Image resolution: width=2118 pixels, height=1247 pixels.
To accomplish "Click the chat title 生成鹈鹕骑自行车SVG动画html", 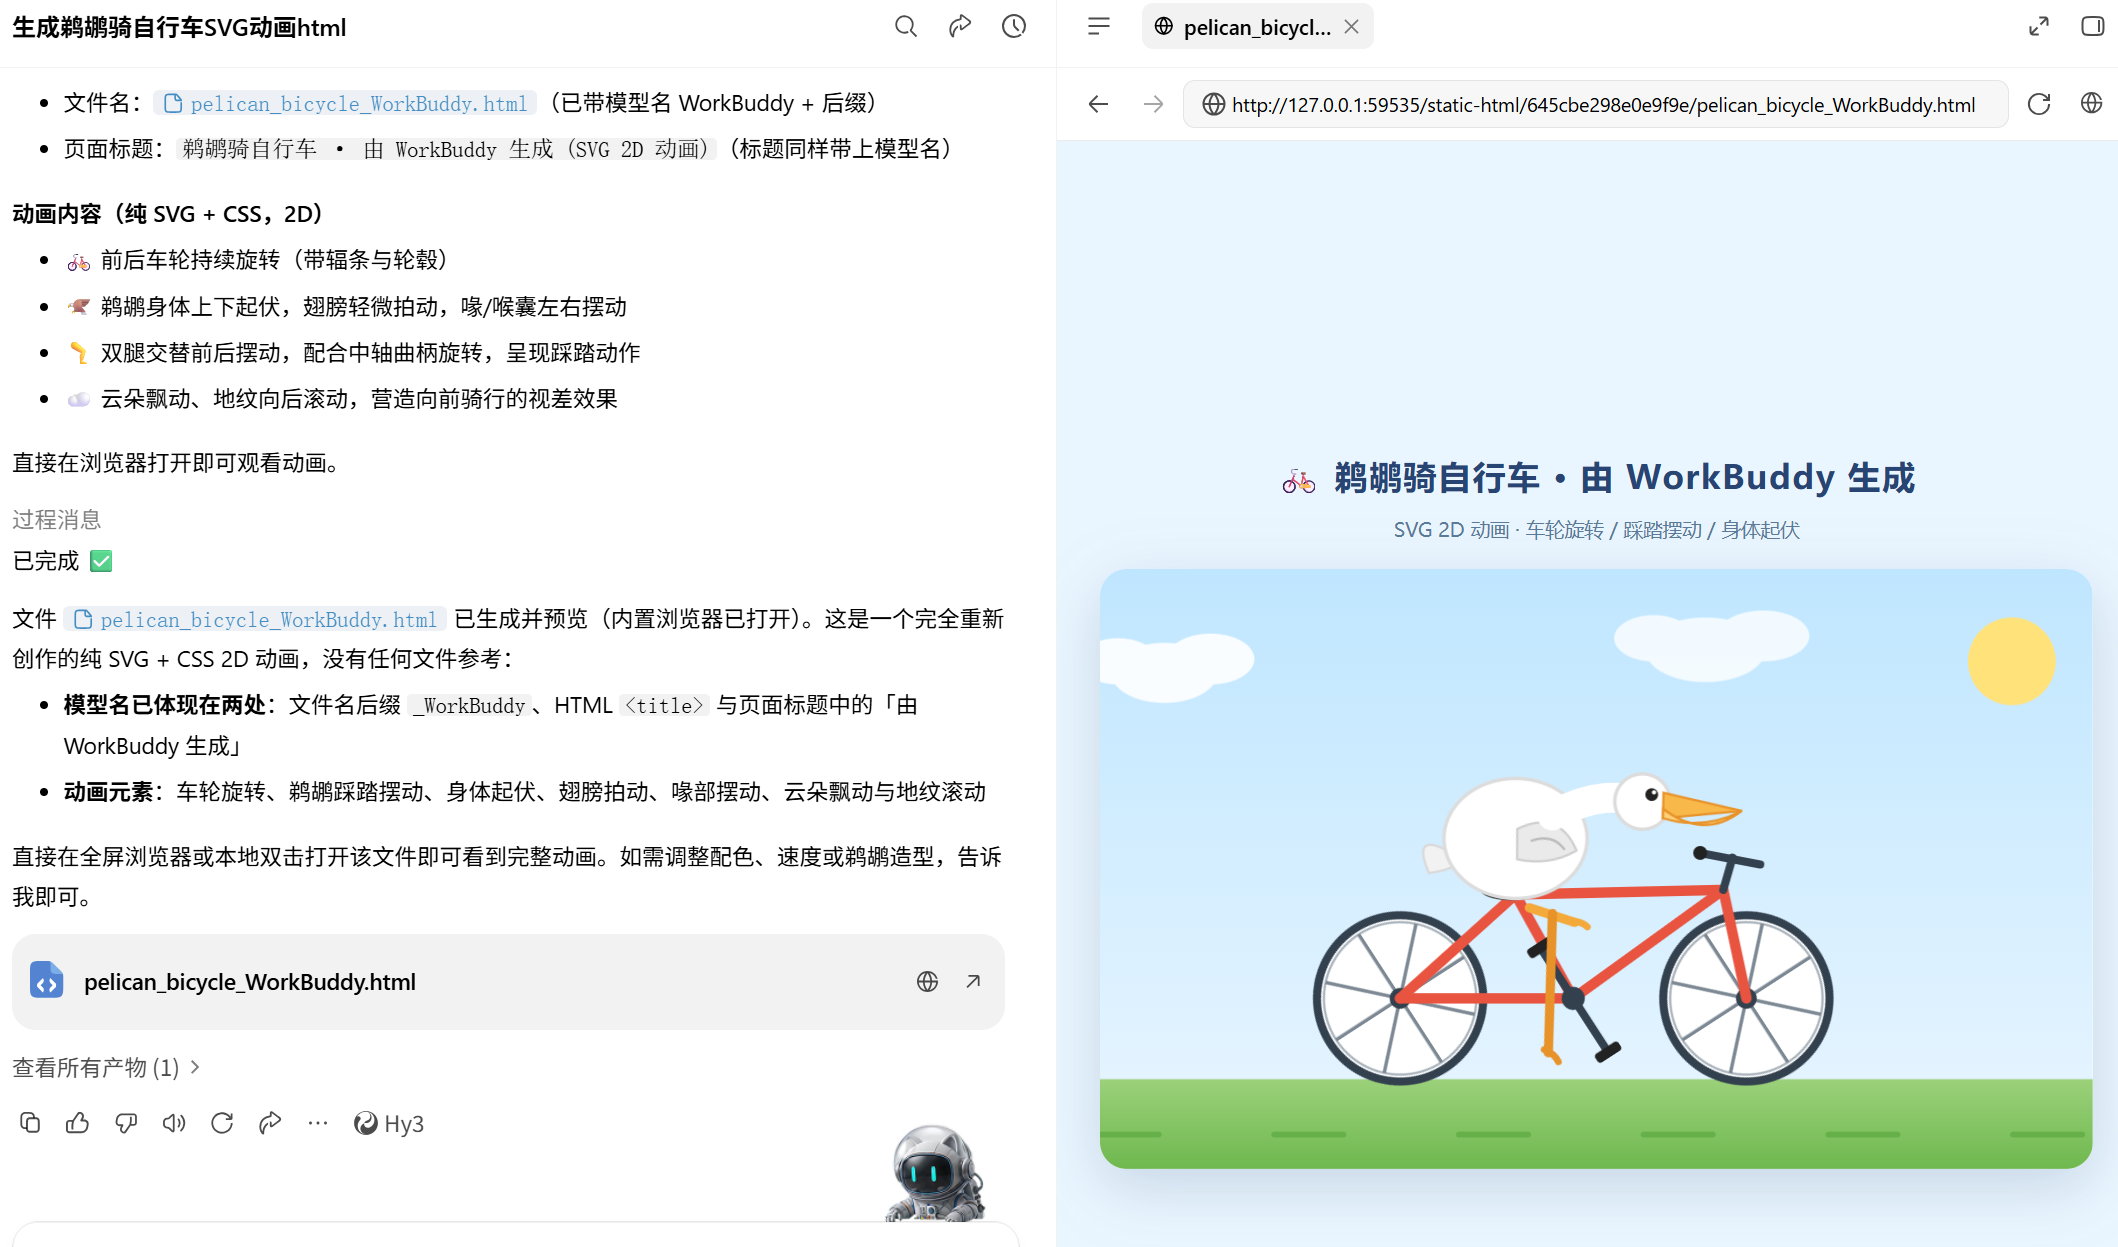I will 179,28.
